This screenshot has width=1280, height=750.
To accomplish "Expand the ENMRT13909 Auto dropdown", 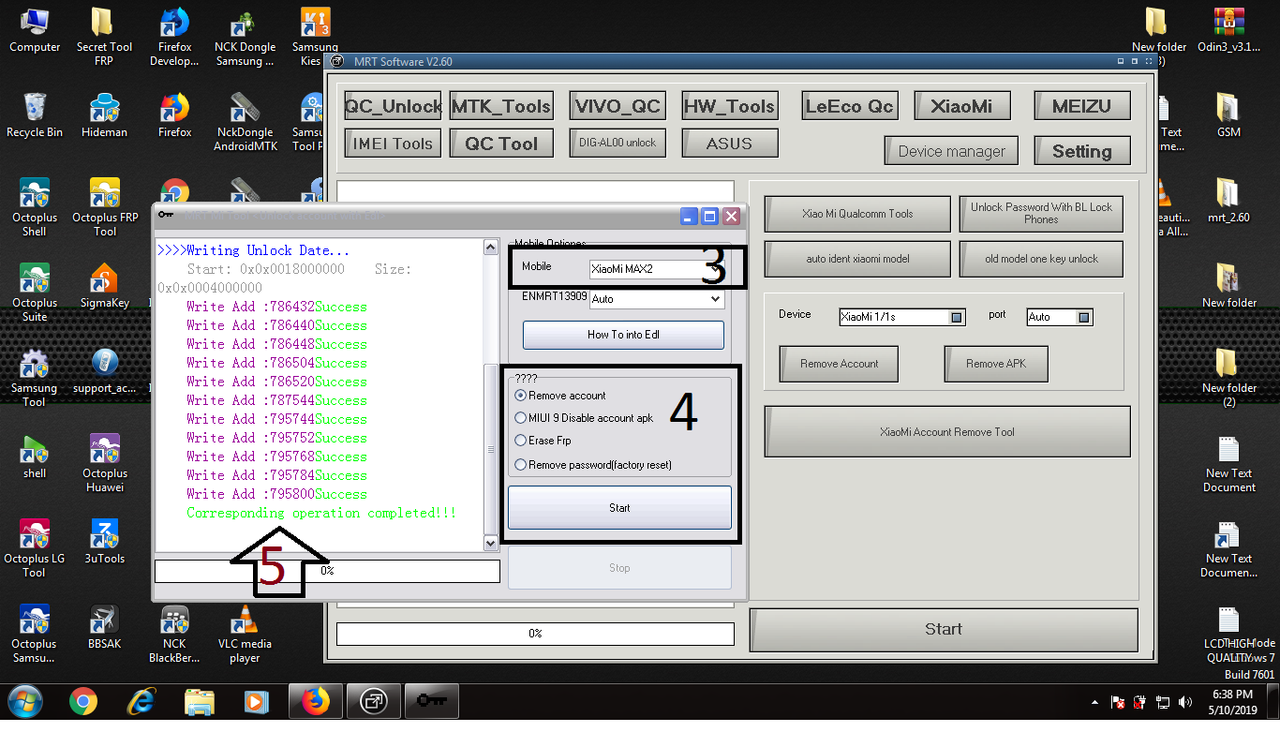I will pyautogui.click(x=656, y=298).
